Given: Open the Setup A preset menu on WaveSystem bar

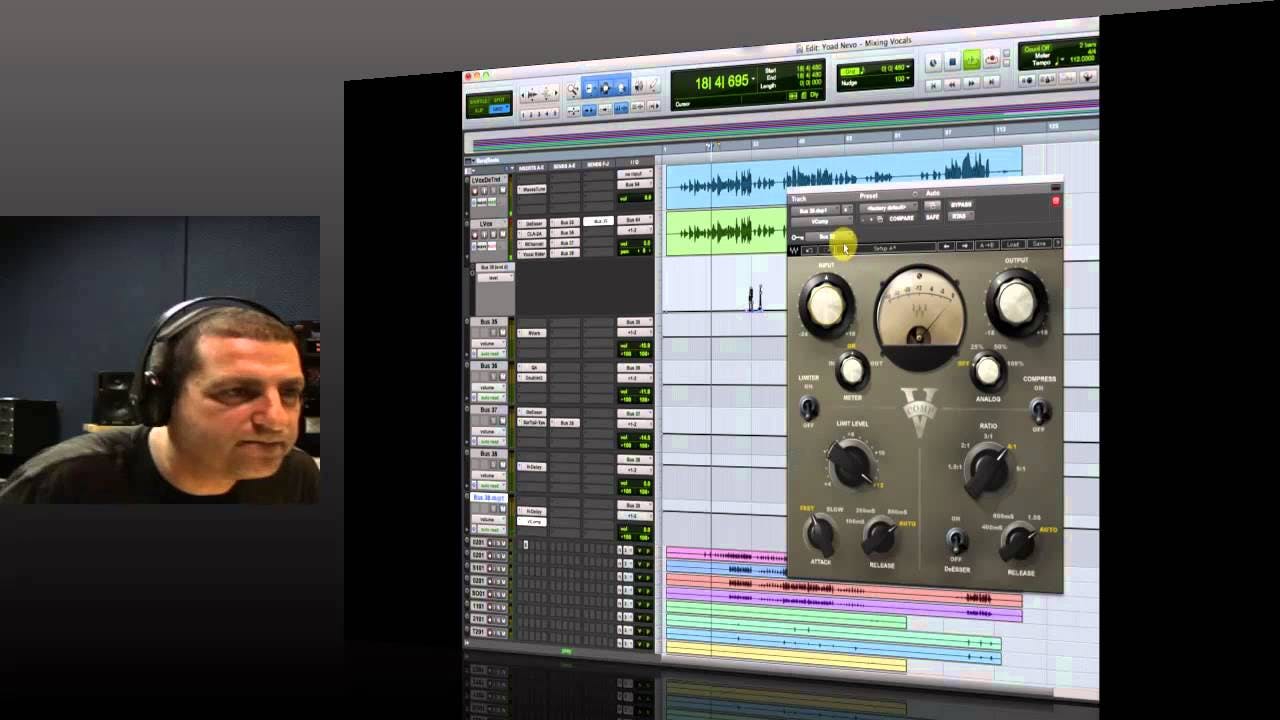Looking at the screenshot, I should pyautogui.click(x=884, y=247).
